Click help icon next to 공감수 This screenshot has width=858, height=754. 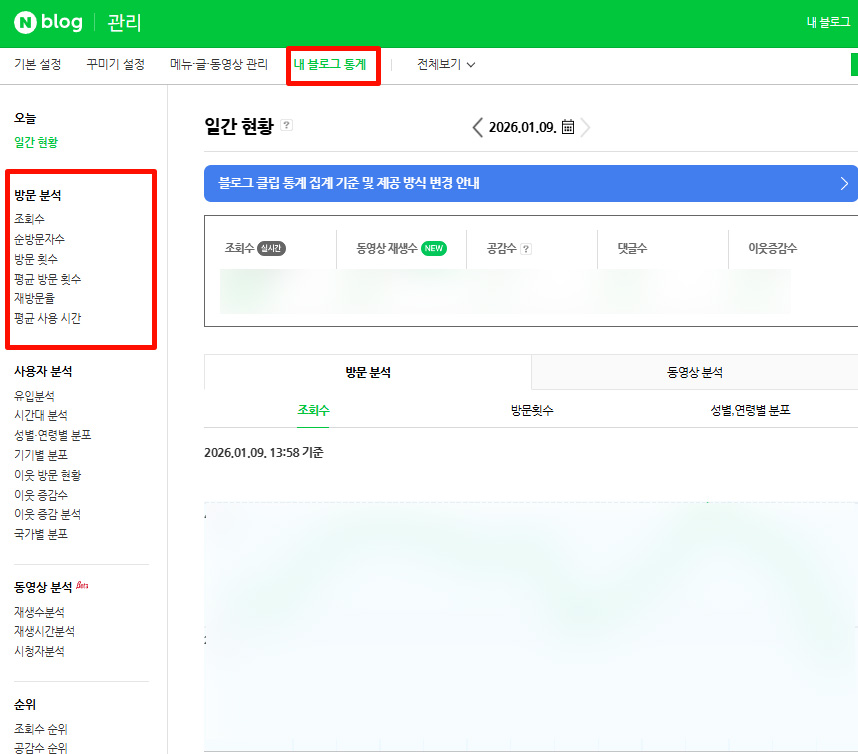(x=526, y=249)
